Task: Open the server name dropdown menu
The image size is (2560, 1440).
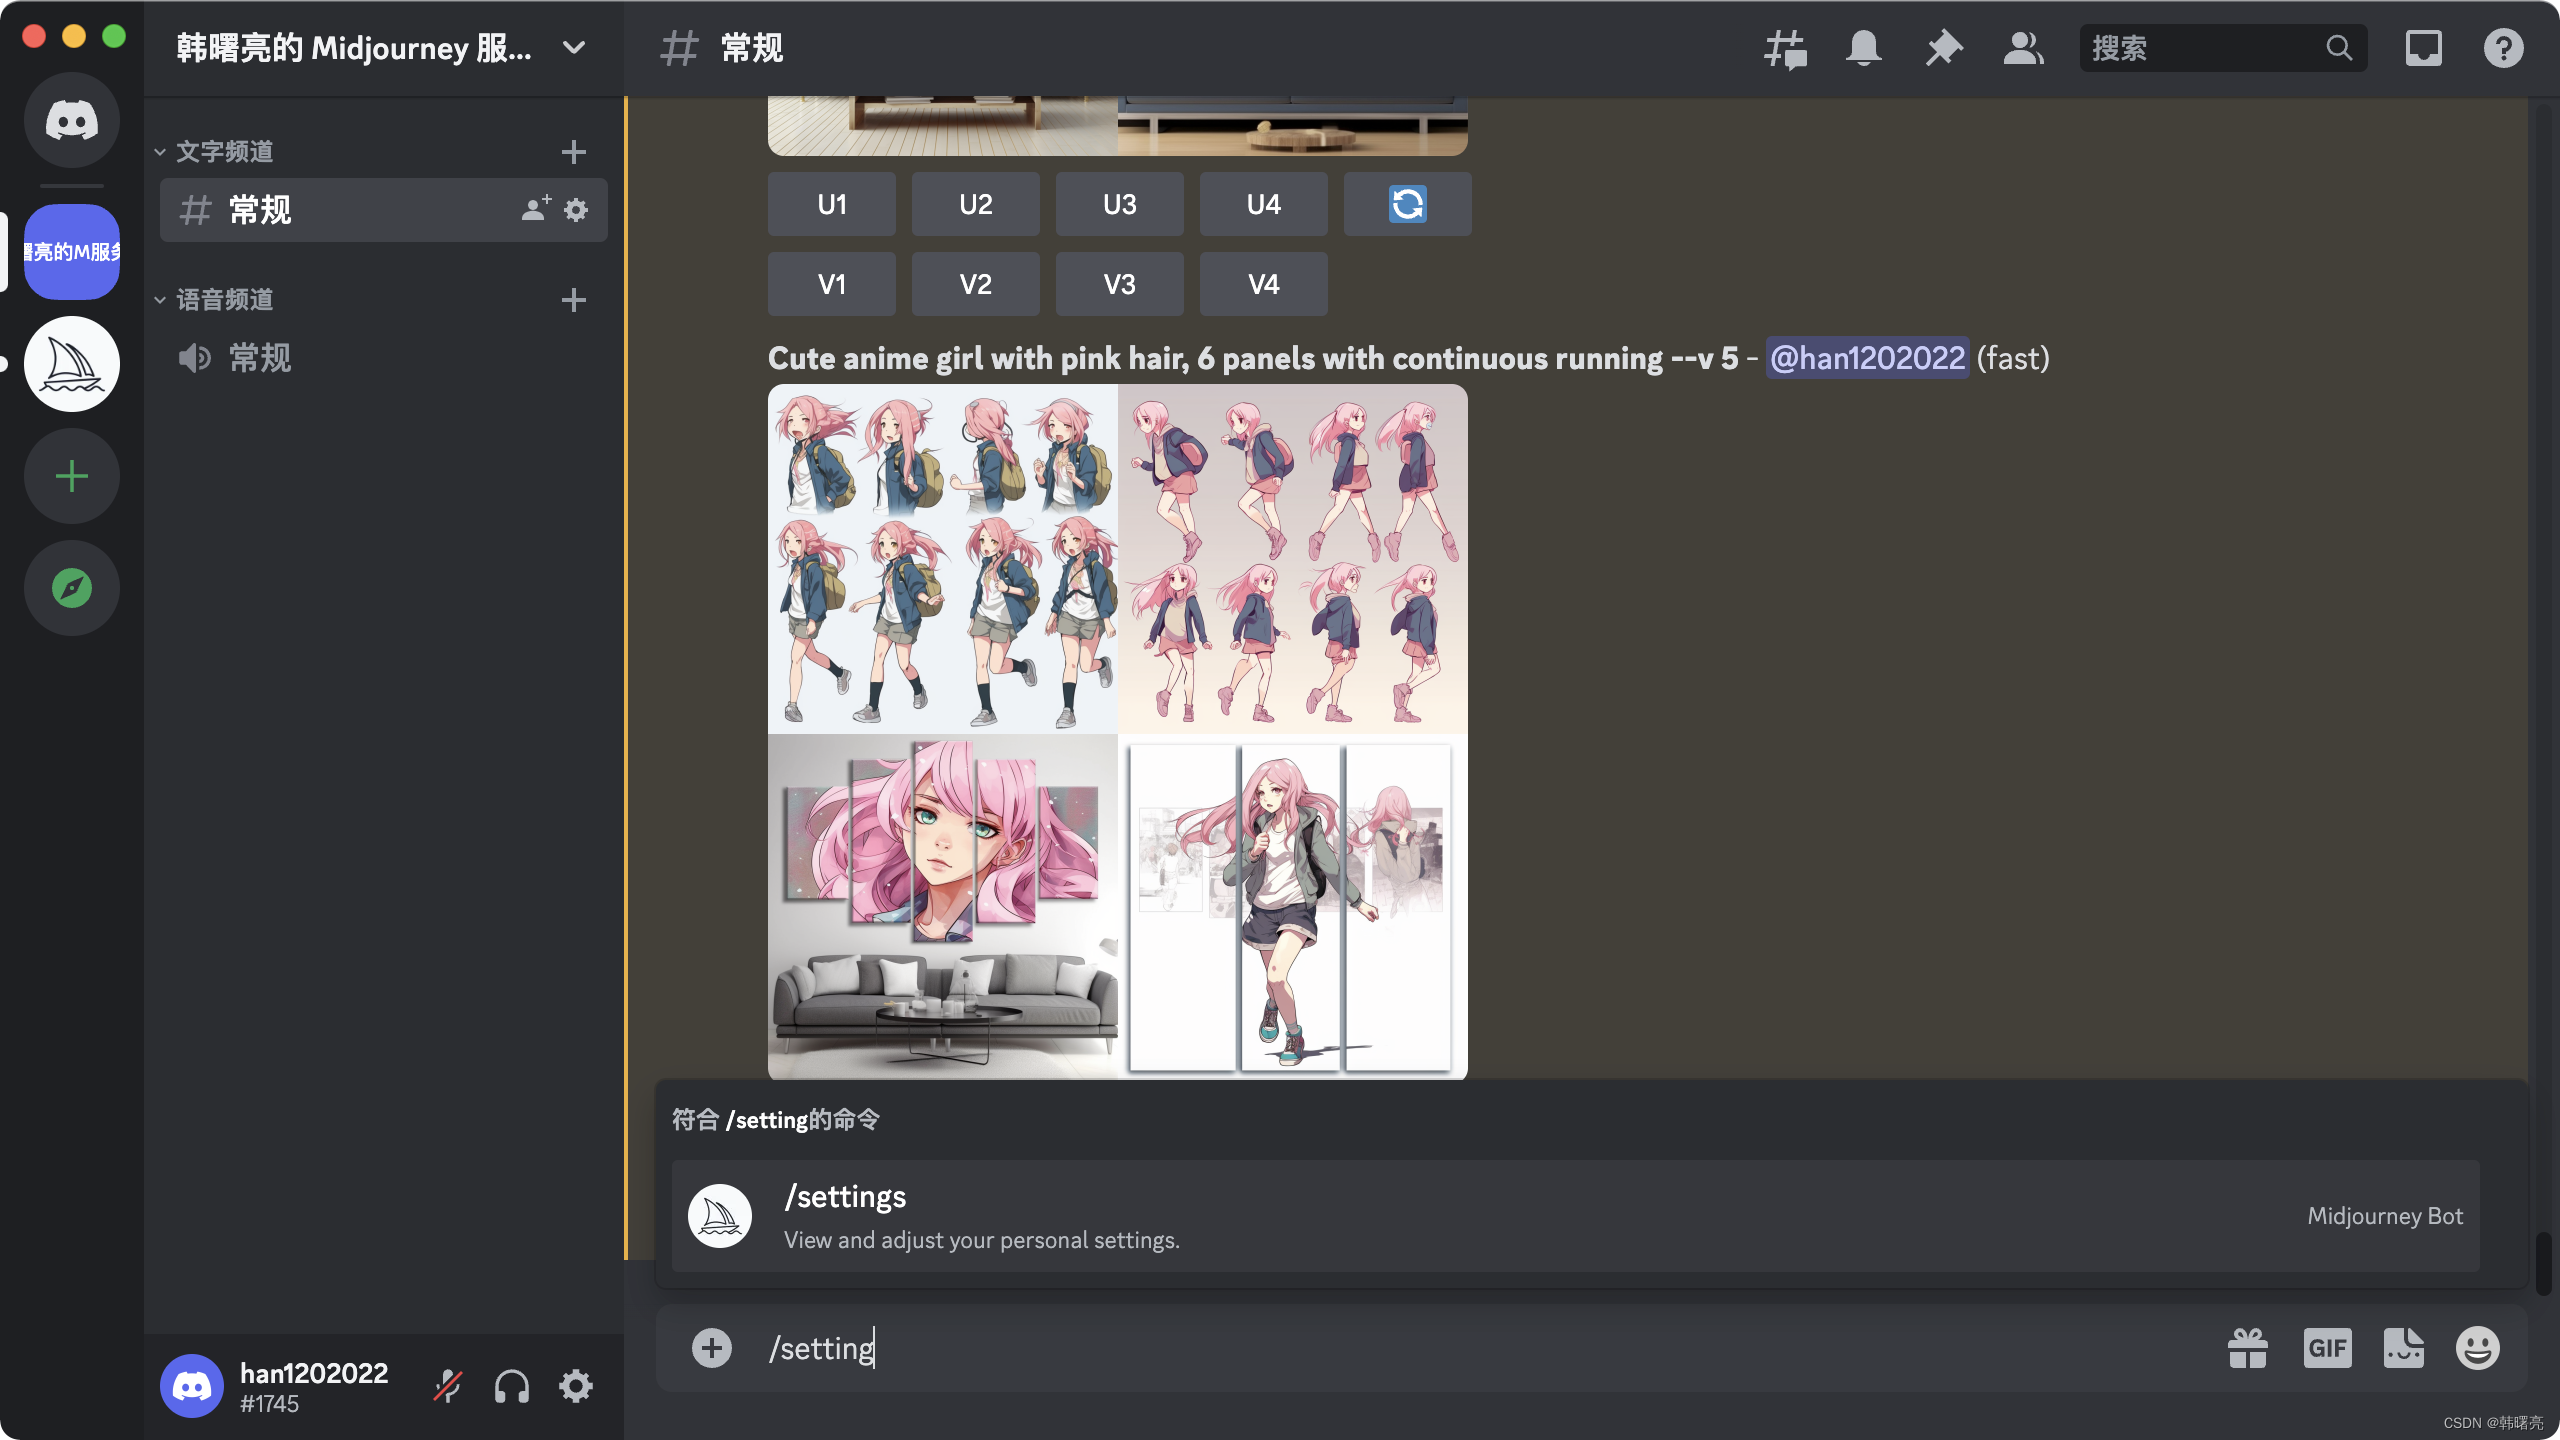Action: tap(574, 48)
